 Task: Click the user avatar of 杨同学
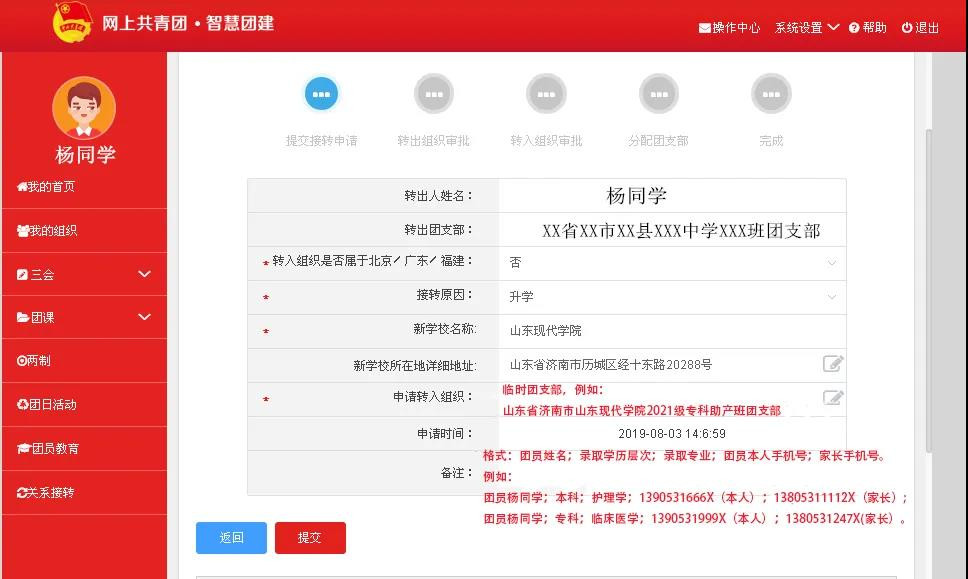pos(84,108)
